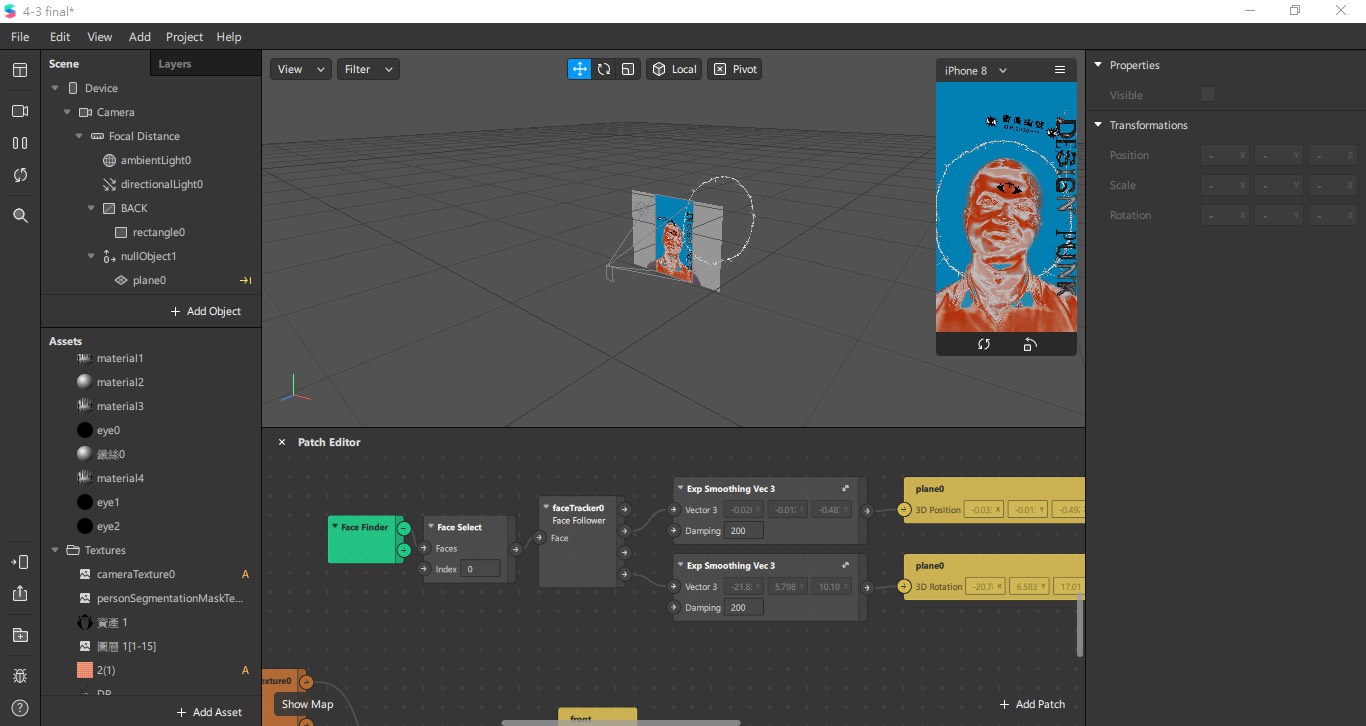
Task: Open the Add menu
Action: pyautogui.click(x=140, y=37)
